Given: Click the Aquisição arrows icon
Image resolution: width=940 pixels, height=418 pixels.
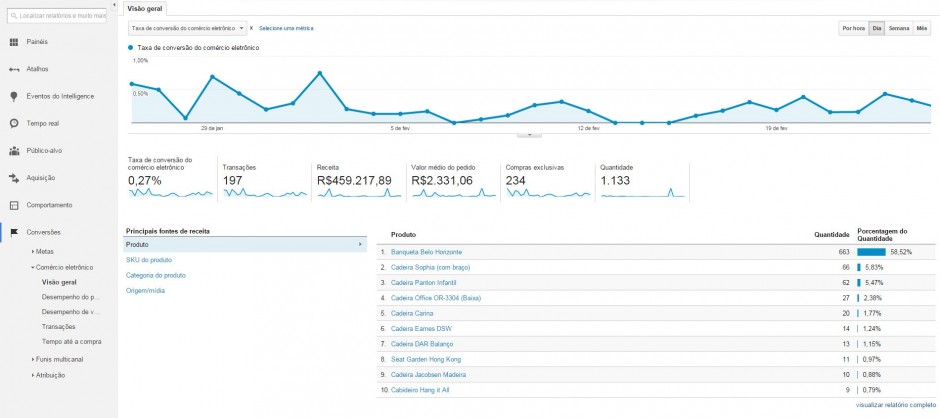Looking at the screenshot, I should [x=14, y=178].
